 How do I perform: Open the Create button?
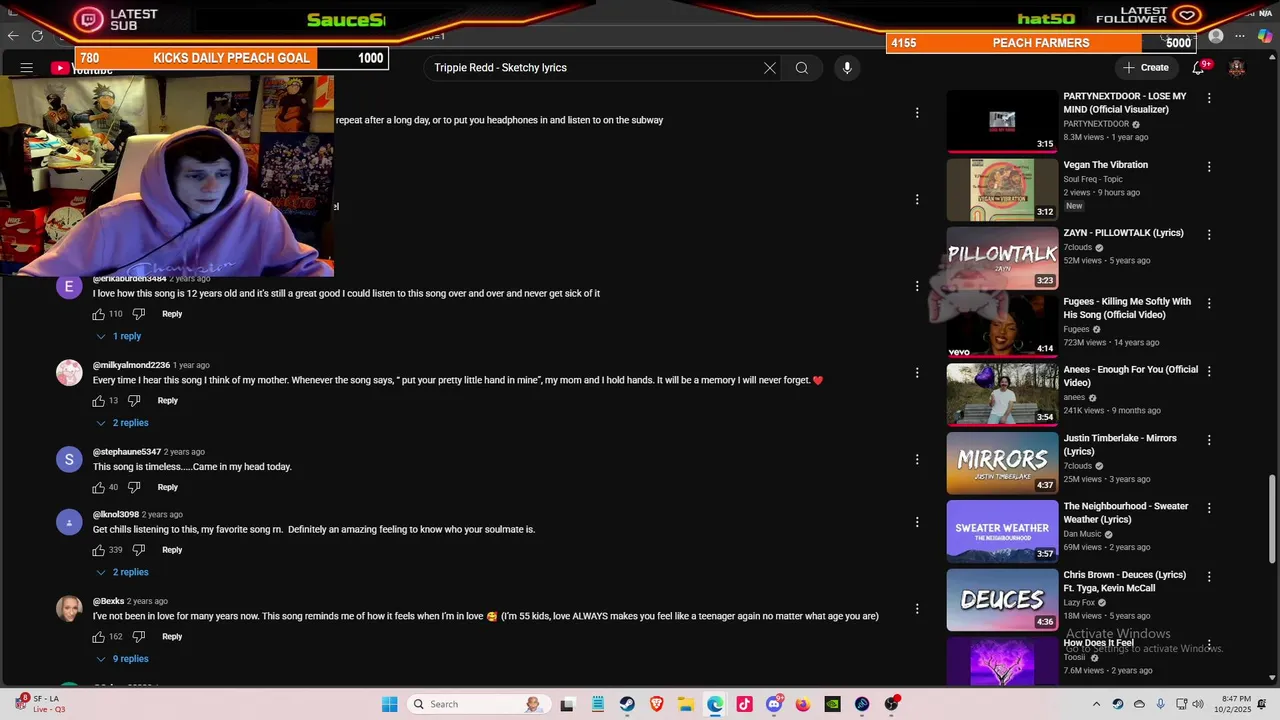tap(1146, 68)
